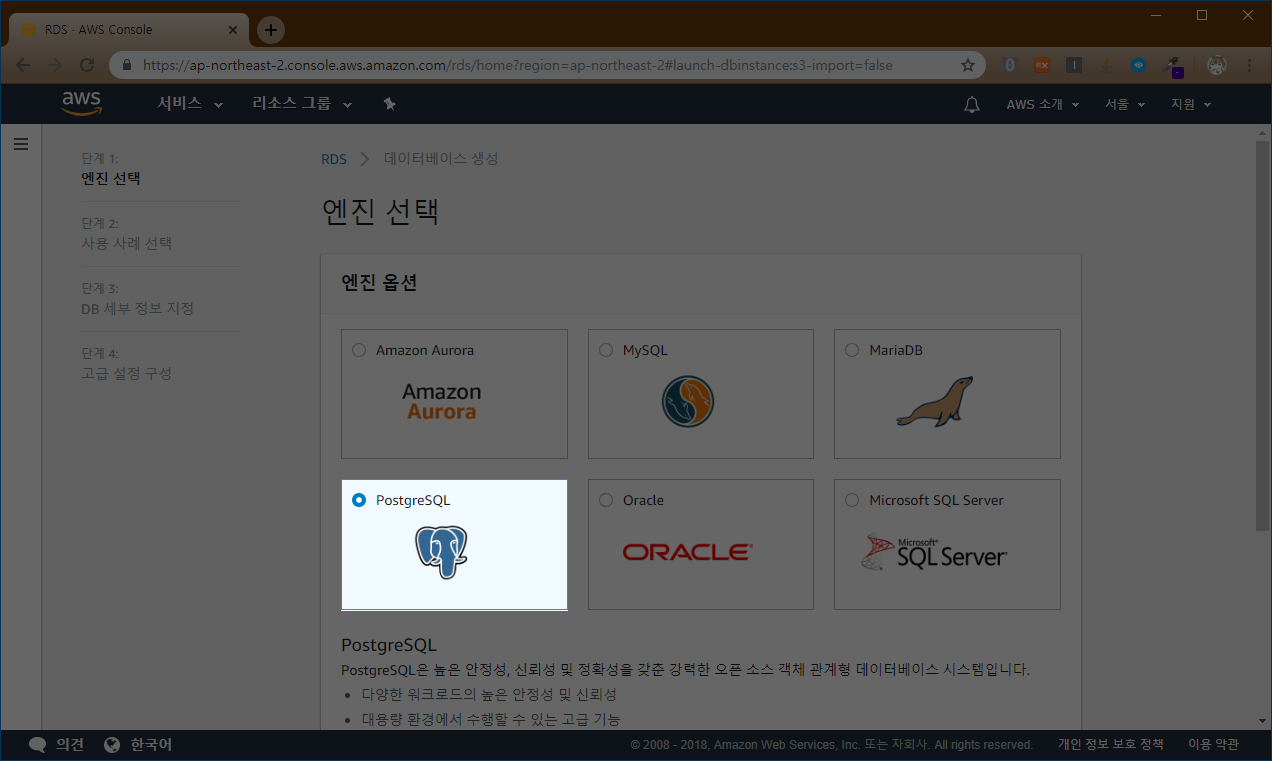Go to step 3 DB 세부 정보 지정
The image size is (1272, 761).
coord(137,308)
